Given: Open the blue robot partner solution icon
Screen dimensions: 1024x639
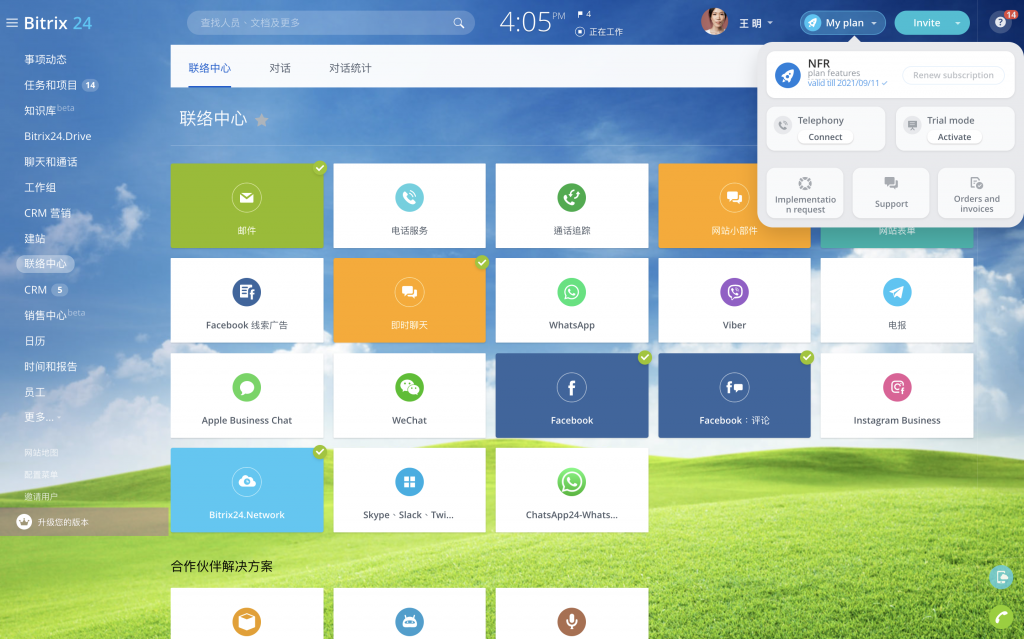Looking at the screenshot, I should tap(409, 622).
